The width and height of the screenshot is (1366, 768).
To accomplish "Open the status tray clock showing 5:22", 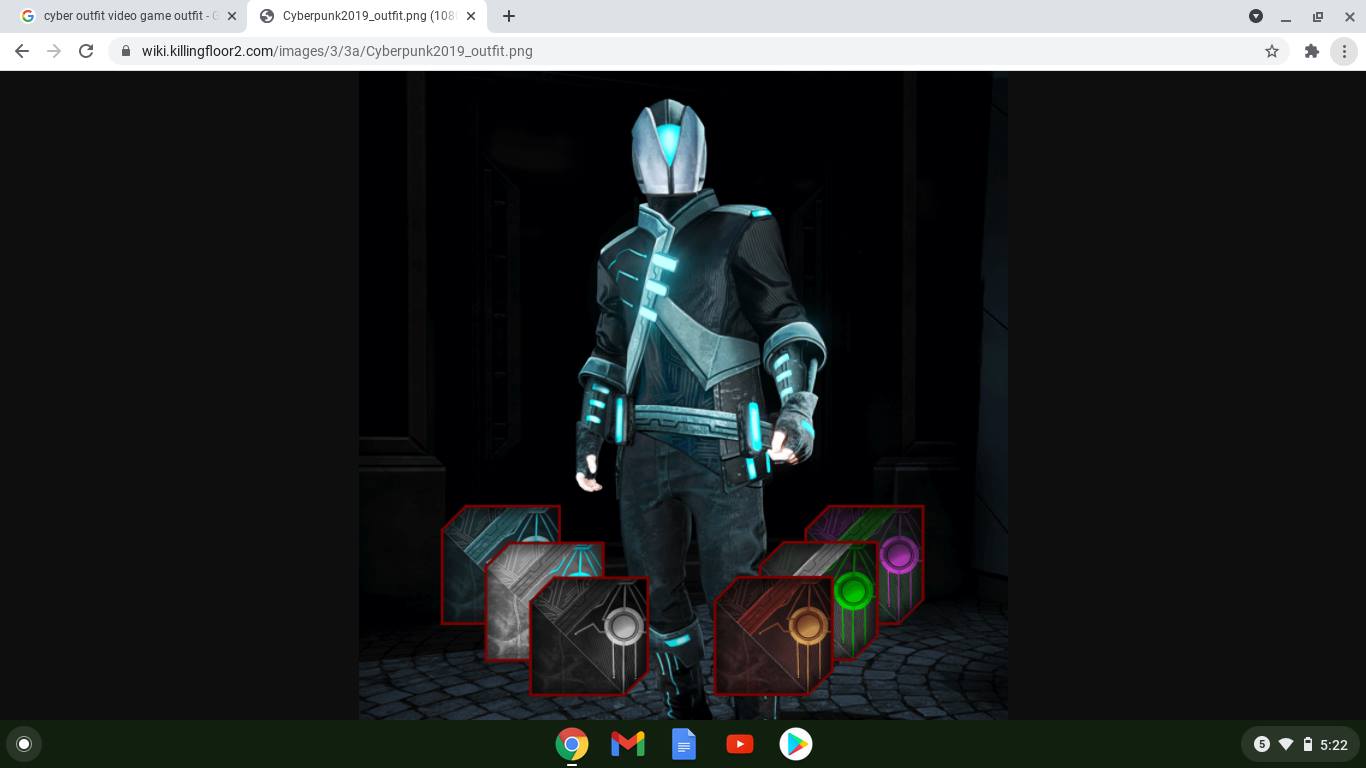I will (1334, 745).
